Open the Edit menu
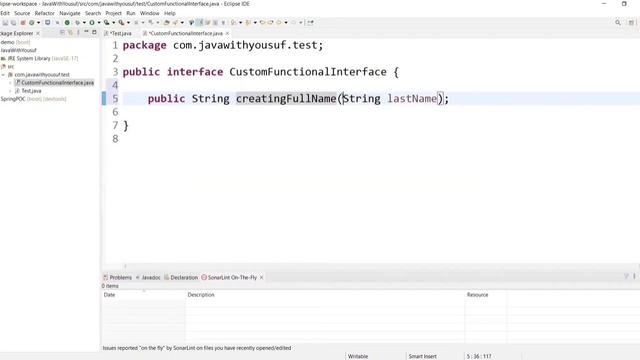This screenshot has width=640, height=360. point(4,13)
